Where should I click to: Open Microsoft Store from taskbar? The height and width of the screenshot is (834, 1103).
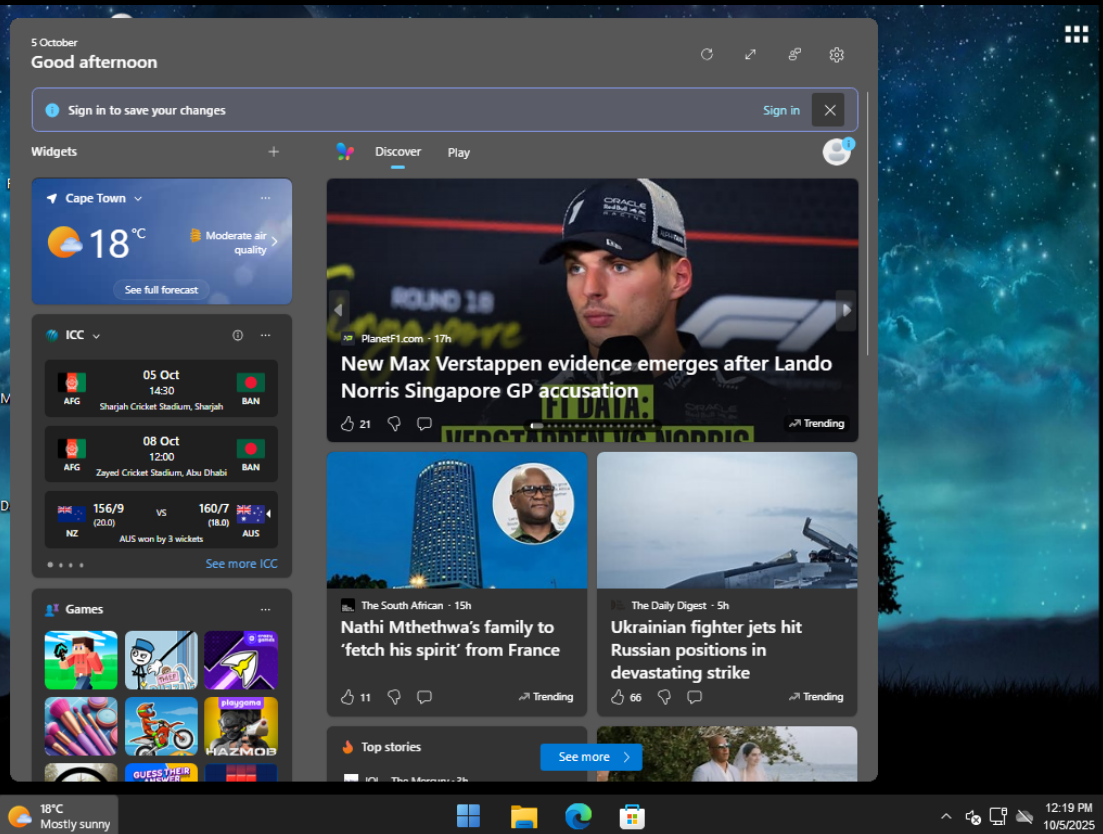coord(632,816)
